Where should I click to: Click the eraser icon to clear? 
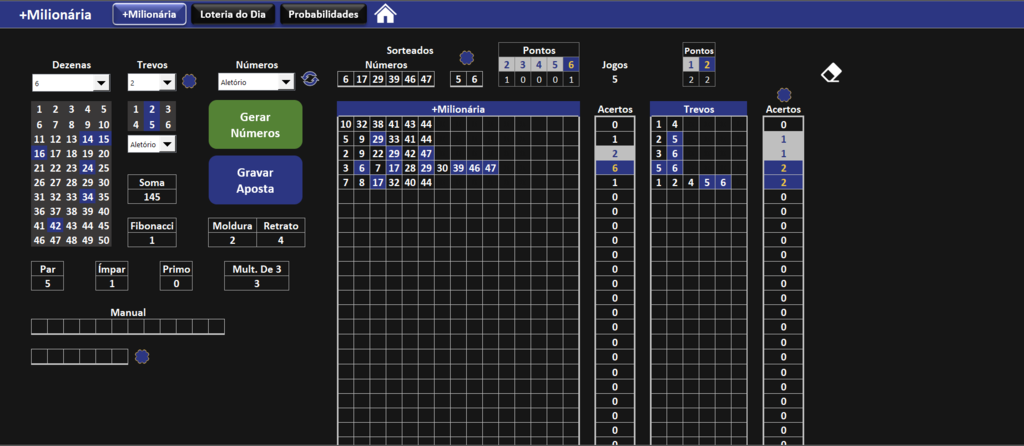tap(831, 72)
